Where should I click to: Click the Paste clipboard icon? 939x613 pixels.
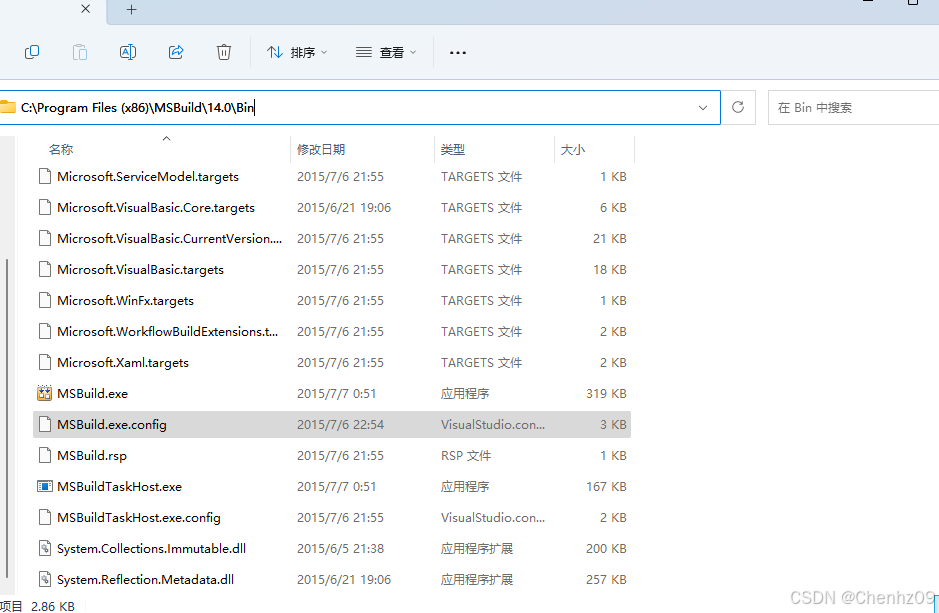click(x=80, y=52)
